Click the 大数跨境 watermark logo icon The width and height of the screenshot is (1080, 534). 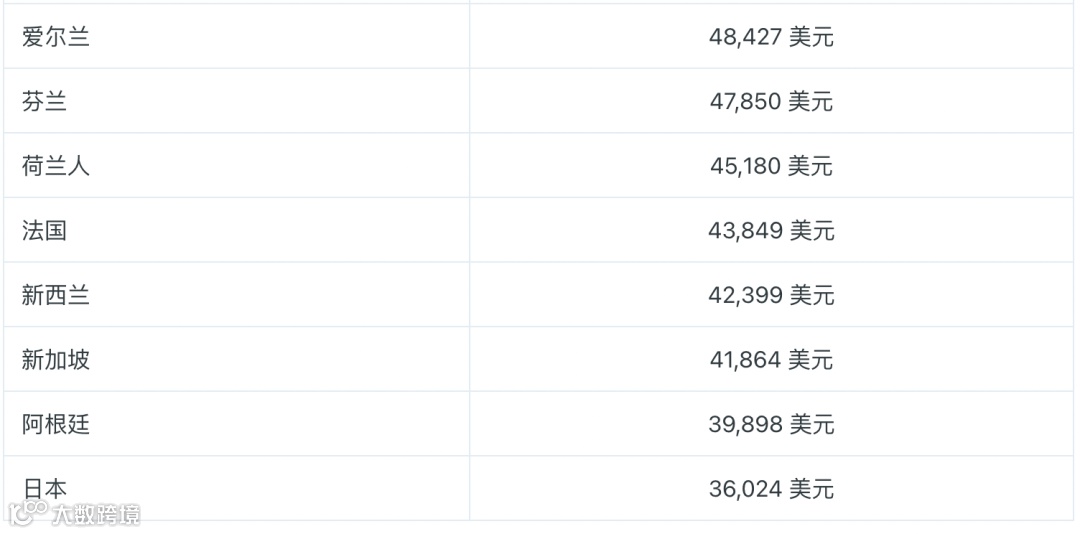(x=28, y=512)
